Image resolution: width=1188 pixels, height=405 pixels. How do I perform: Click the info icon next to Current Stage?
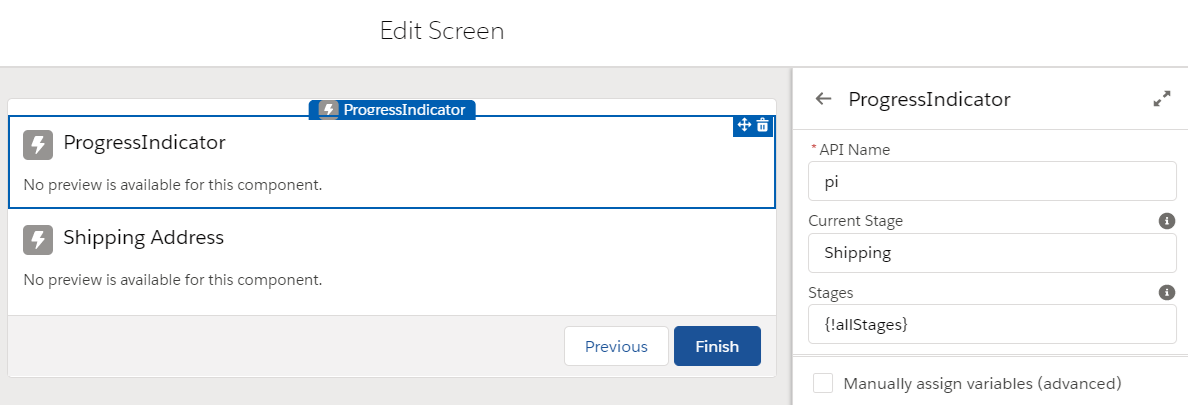pos(1167,221)
